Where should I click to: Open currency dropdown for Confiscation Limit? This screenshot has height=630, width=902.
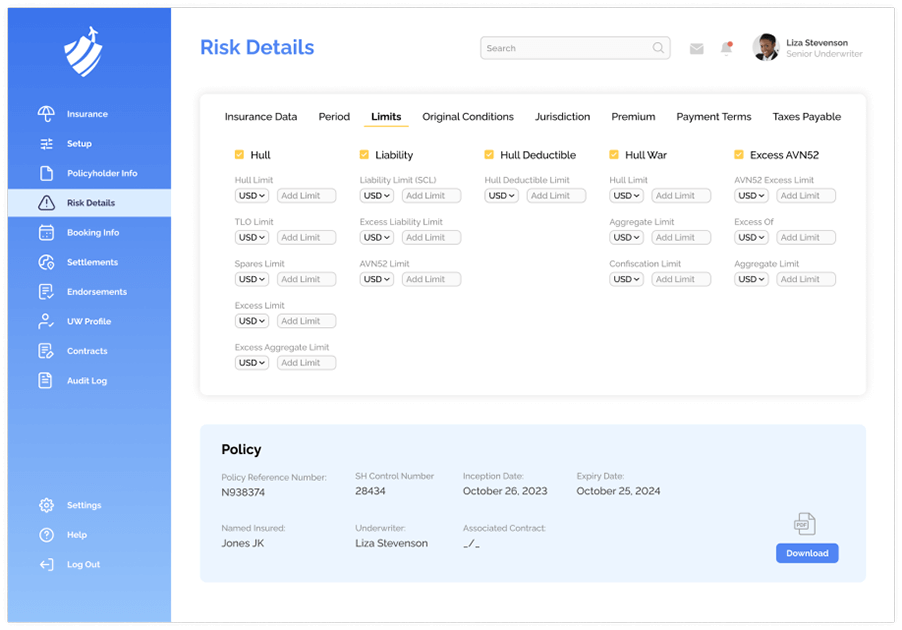pos(627,280)
